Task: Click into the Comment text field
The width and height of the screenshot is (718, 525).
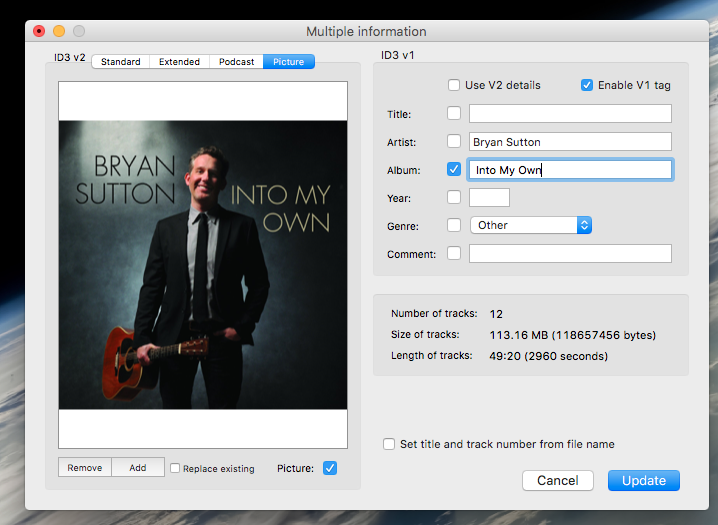Action: [x=570, y=254]
